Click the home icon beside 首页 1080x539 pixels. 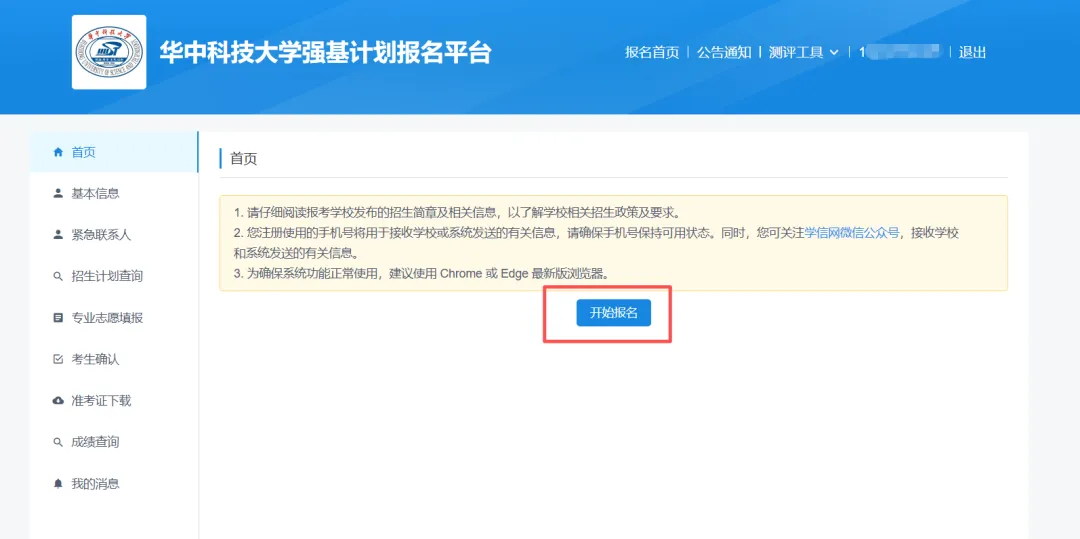58,152
